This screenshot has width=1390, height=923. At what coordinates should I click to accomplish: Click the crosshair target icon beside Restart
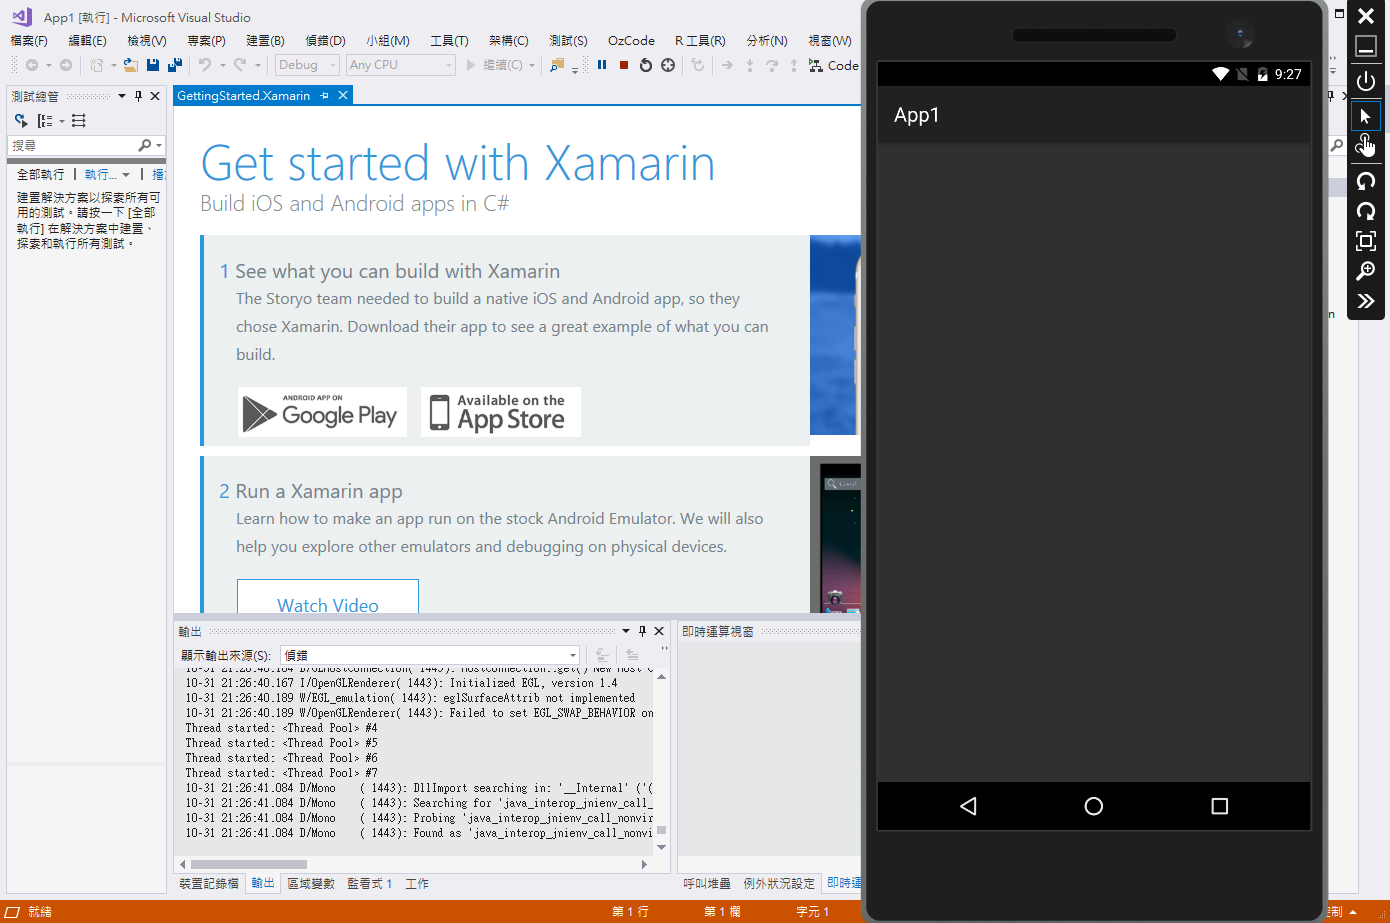tap(668, 65)
